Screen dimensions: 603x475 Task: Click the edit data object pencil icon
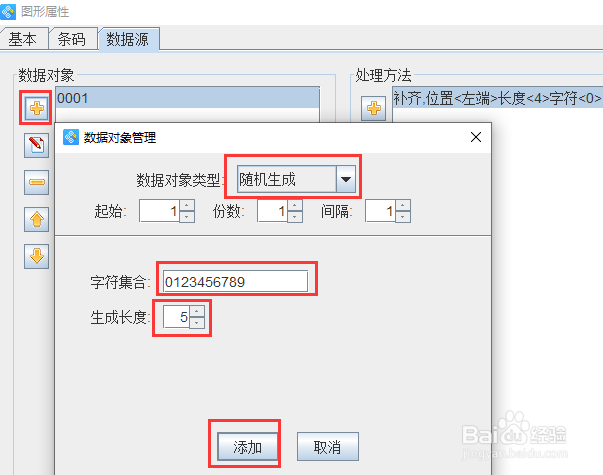(37, 145)
